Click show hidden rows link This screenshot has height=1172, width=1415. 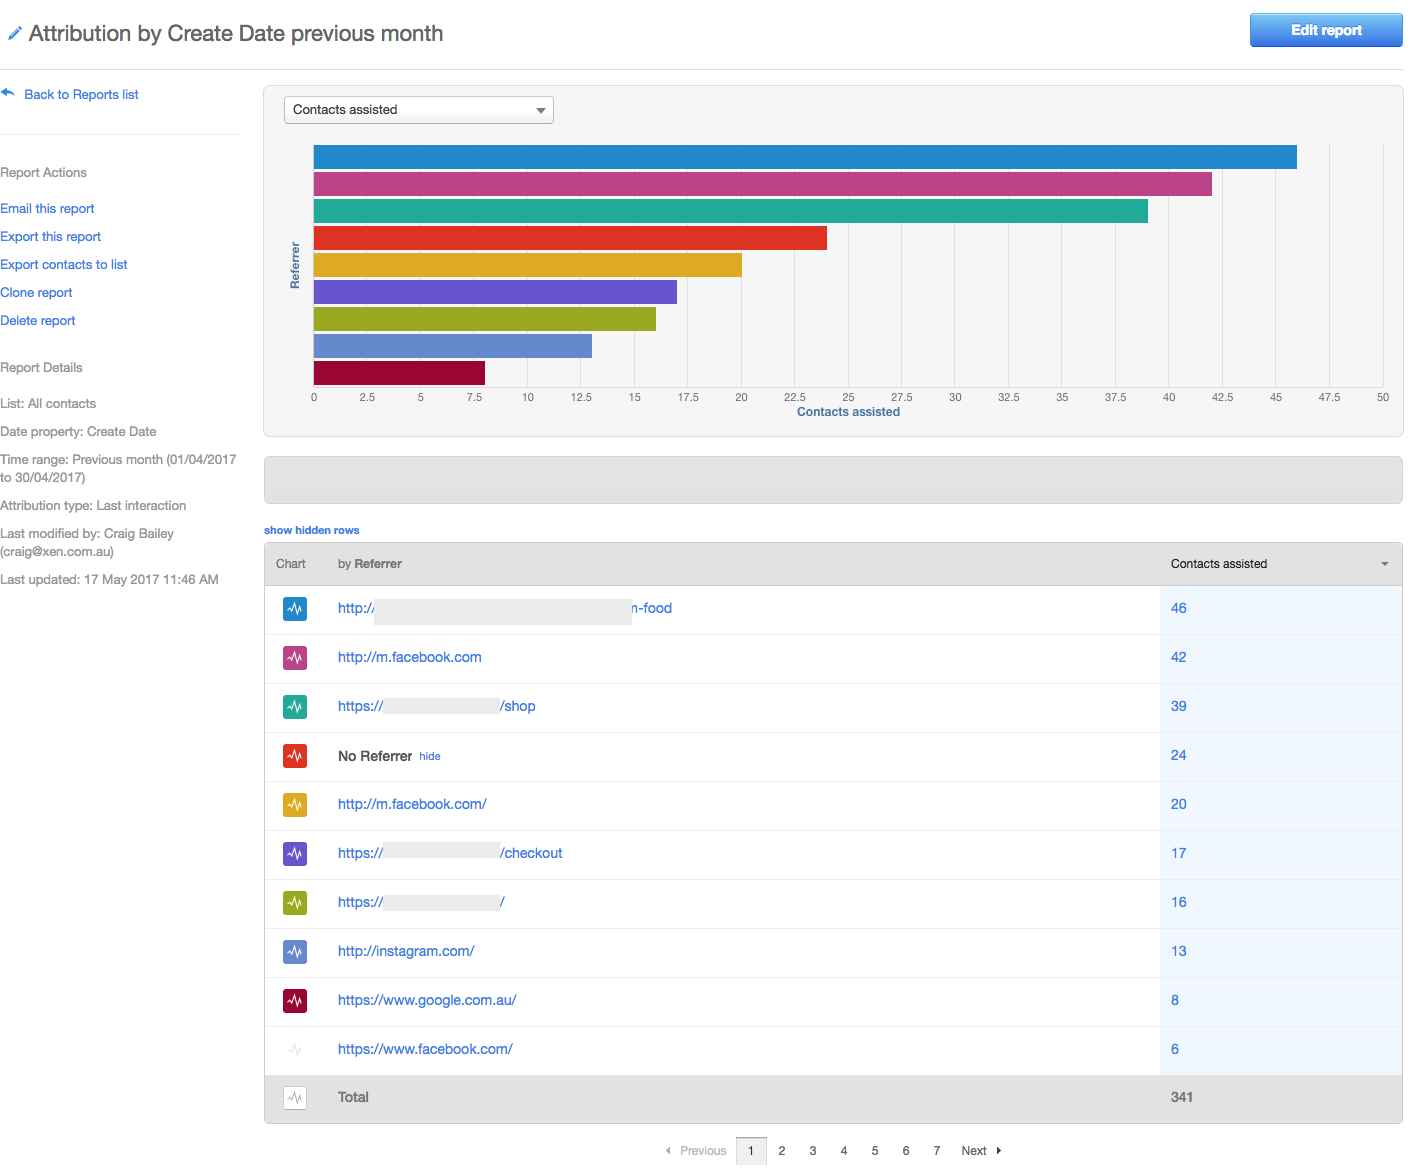point(311,530)
